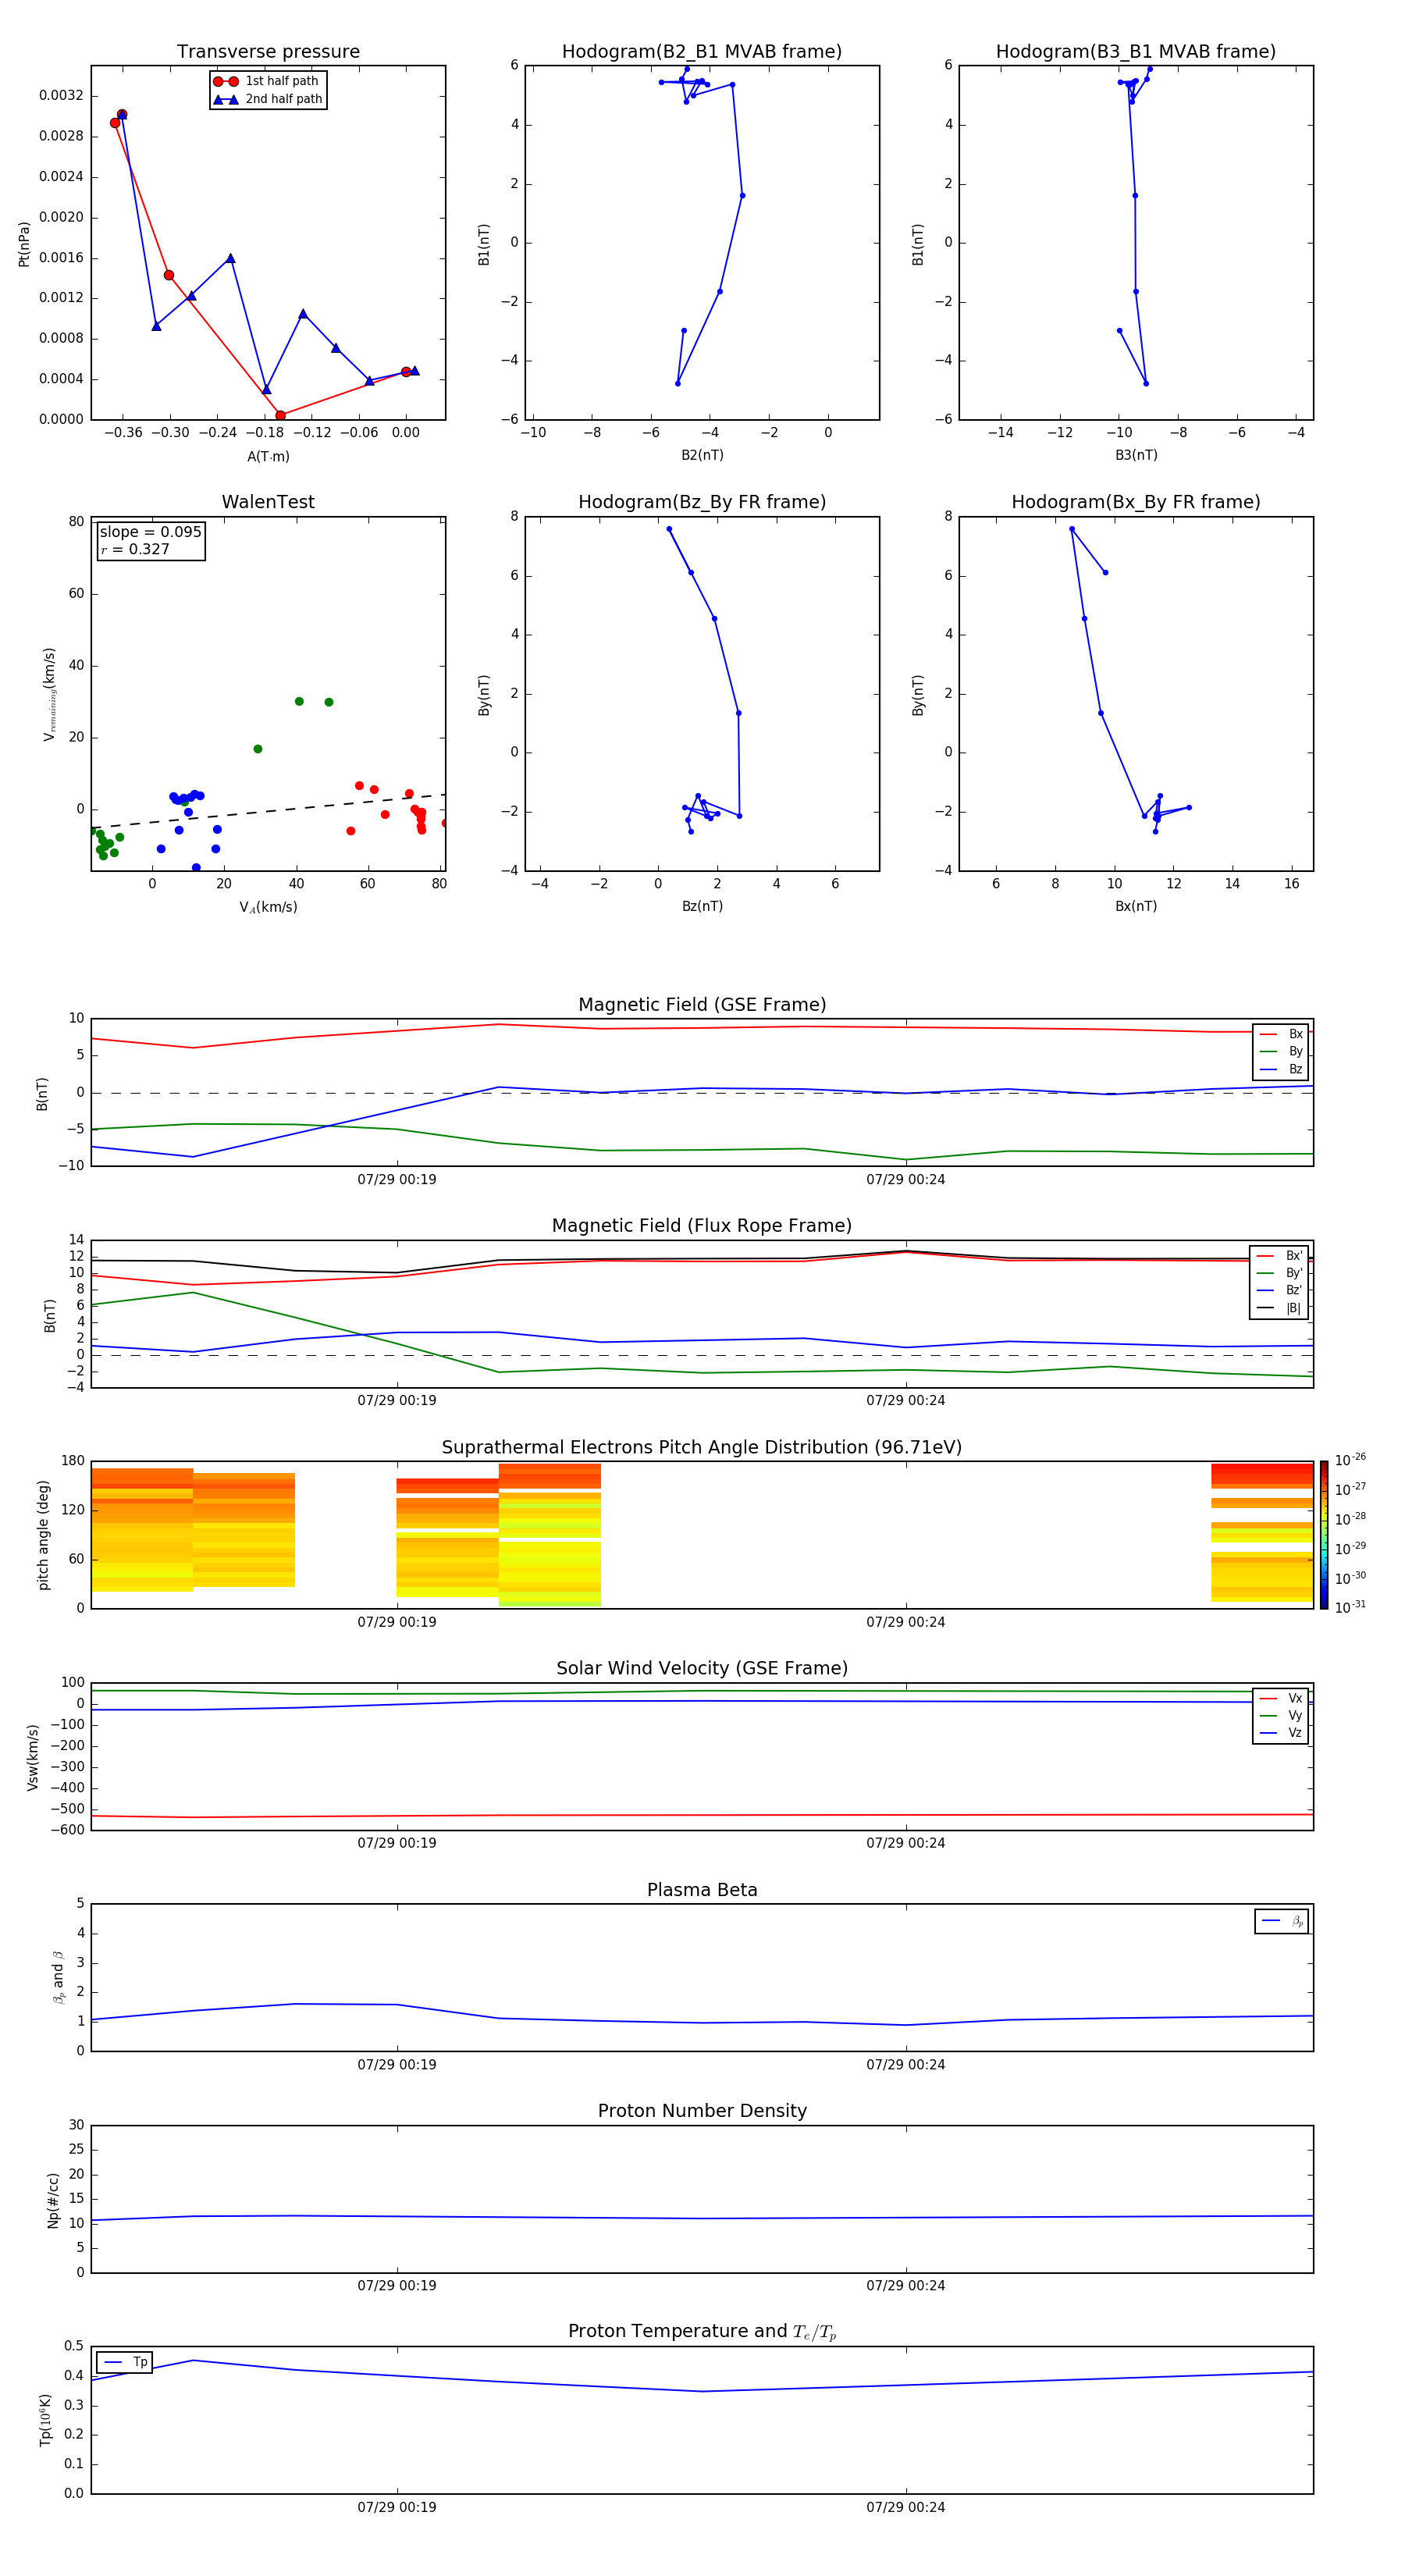
Task: Click the 'r = 0.327' annotation
Action: 135,549
